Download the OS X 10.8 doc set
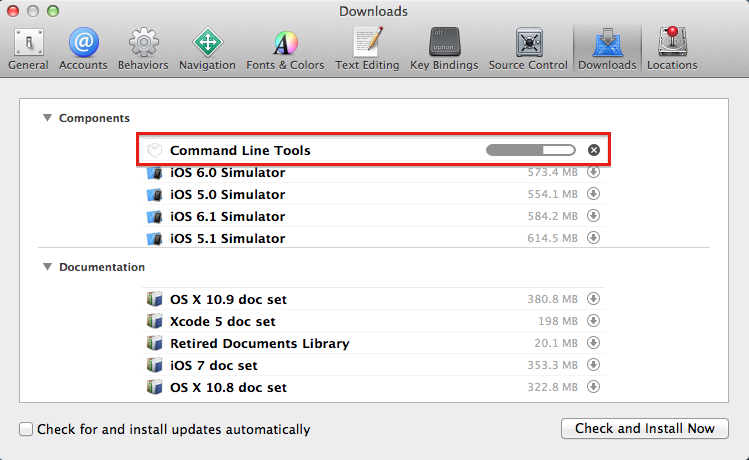Viewport: 749px width, 460px height. tap(593, 386)
